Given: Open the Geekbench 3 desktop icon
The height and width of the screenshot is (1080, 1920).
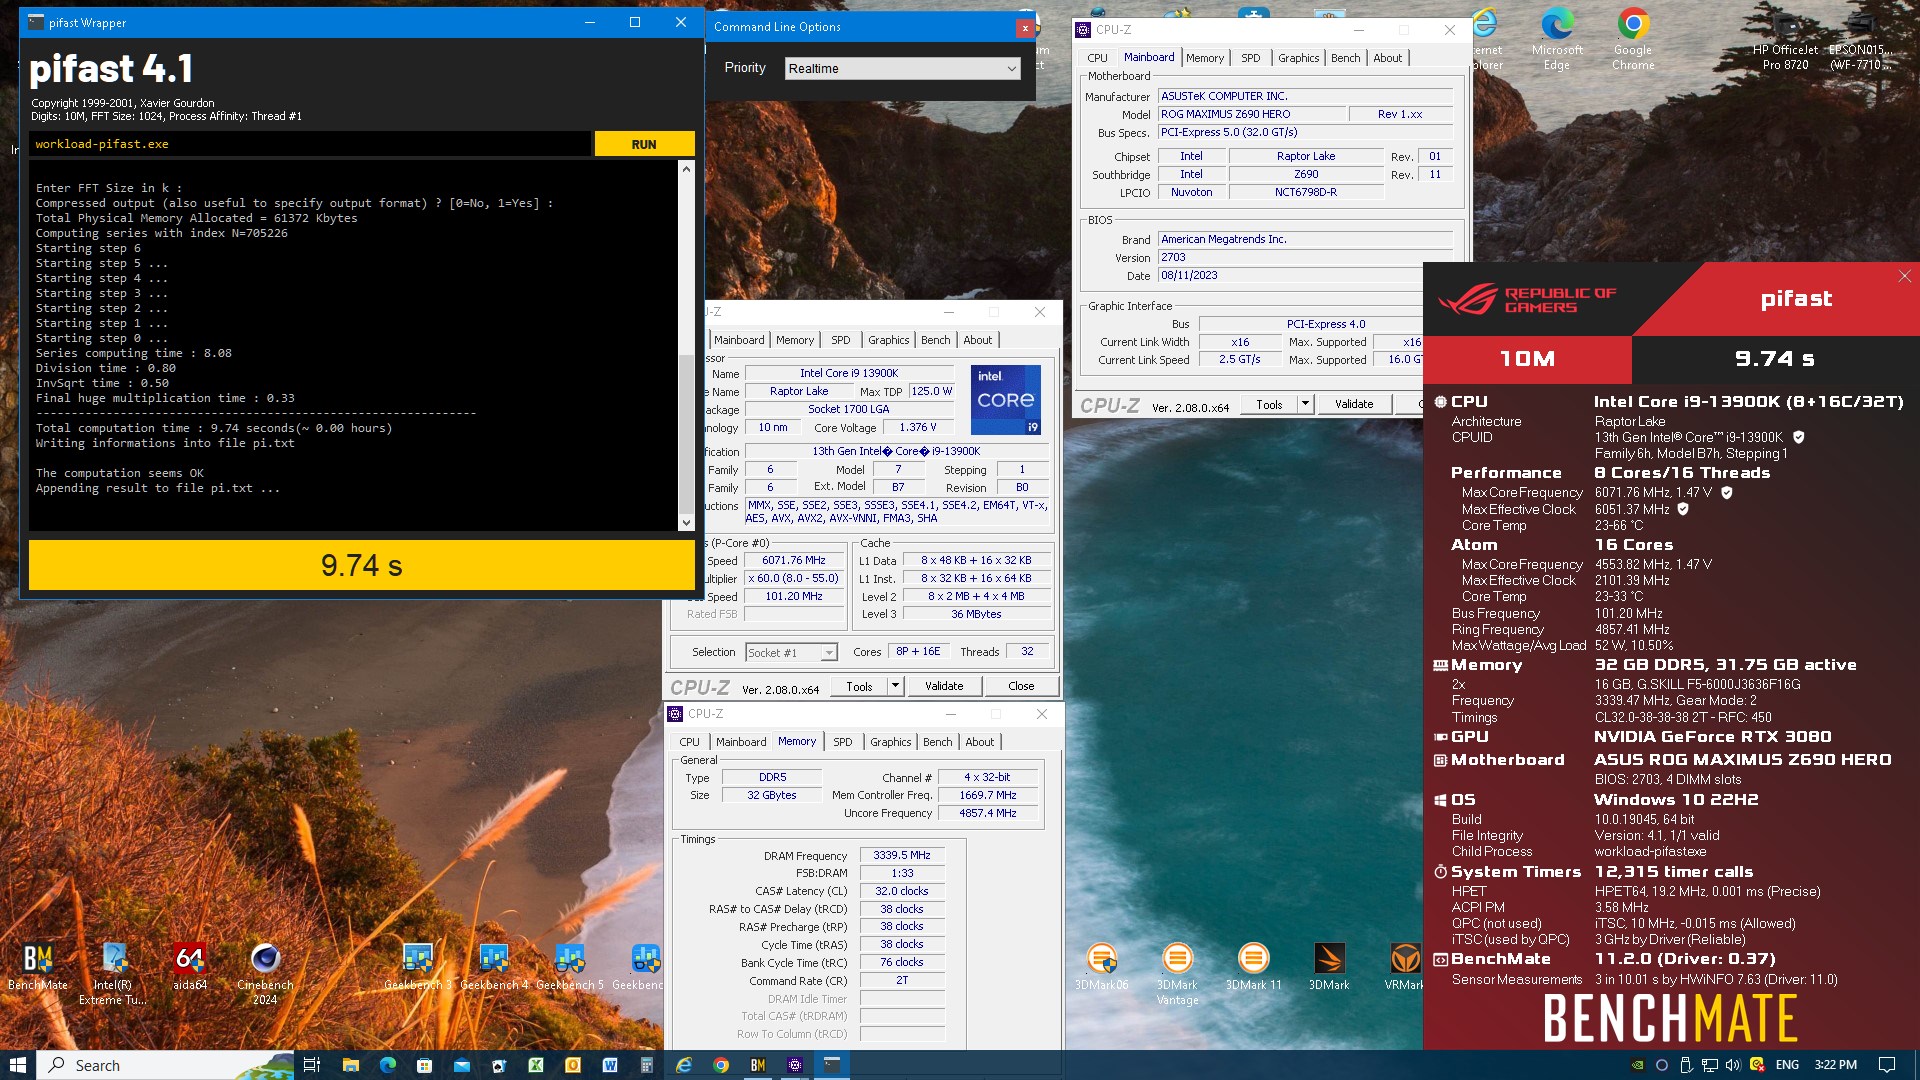Looking at the screenshot, I should coord(417,966).
